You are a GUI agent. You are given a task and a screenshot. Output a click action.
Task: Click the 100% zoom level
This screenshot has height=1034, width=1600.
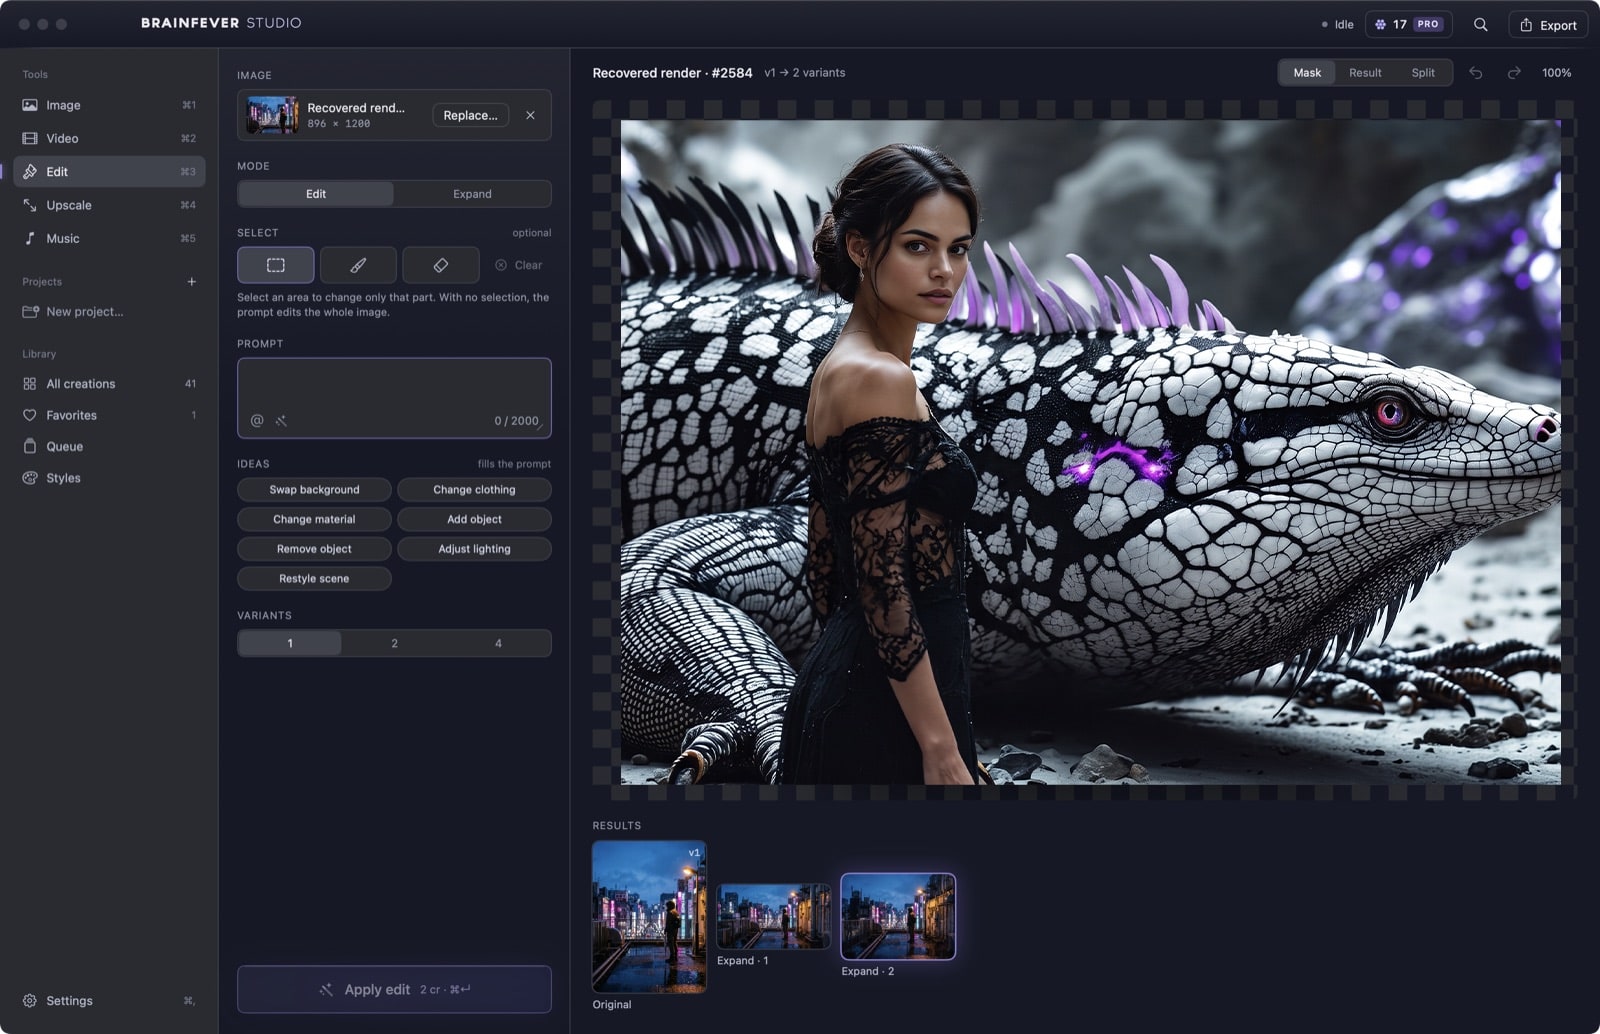tap(1556, 73)
